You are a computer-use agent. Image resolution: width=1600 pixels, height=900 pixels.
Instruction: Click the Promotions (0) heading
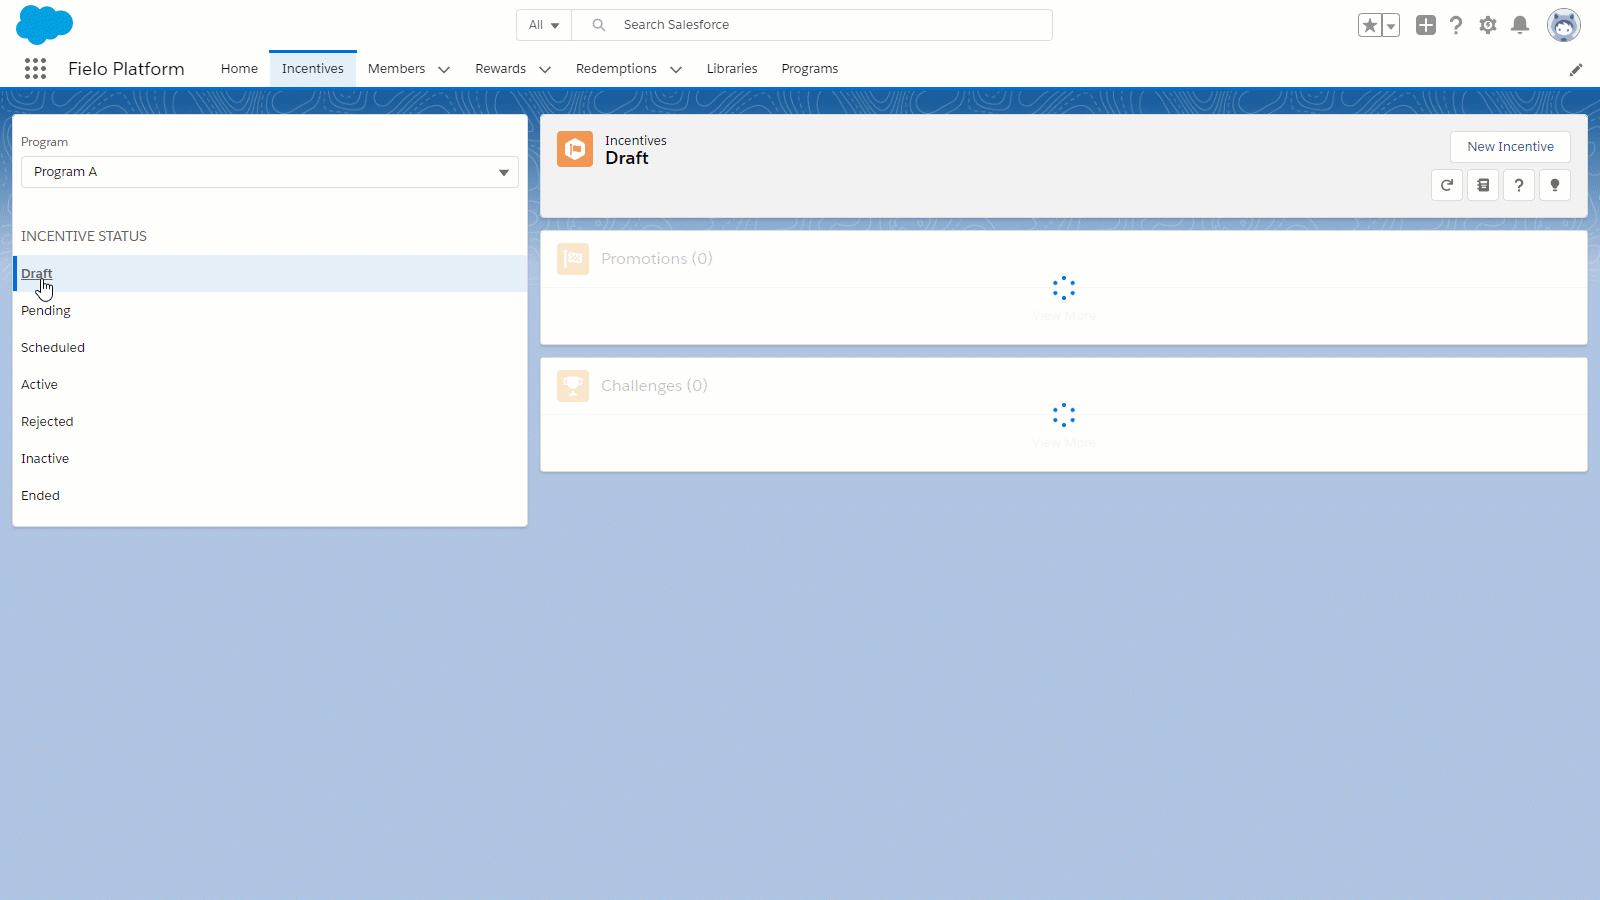(x=657, y=259)
